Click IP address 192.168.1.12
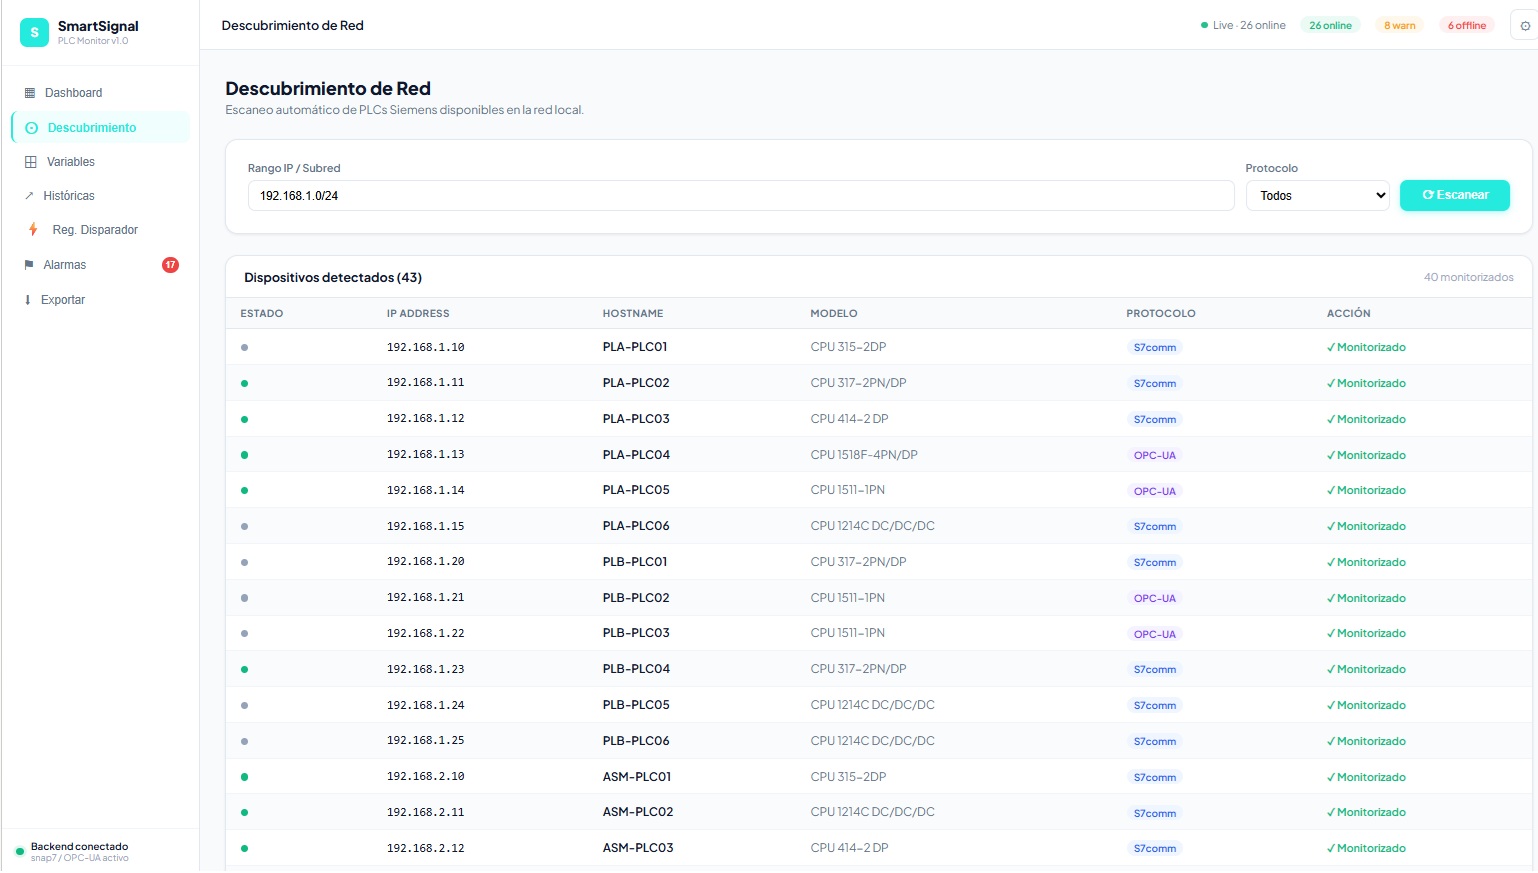1538x873 pixels. 426,419
